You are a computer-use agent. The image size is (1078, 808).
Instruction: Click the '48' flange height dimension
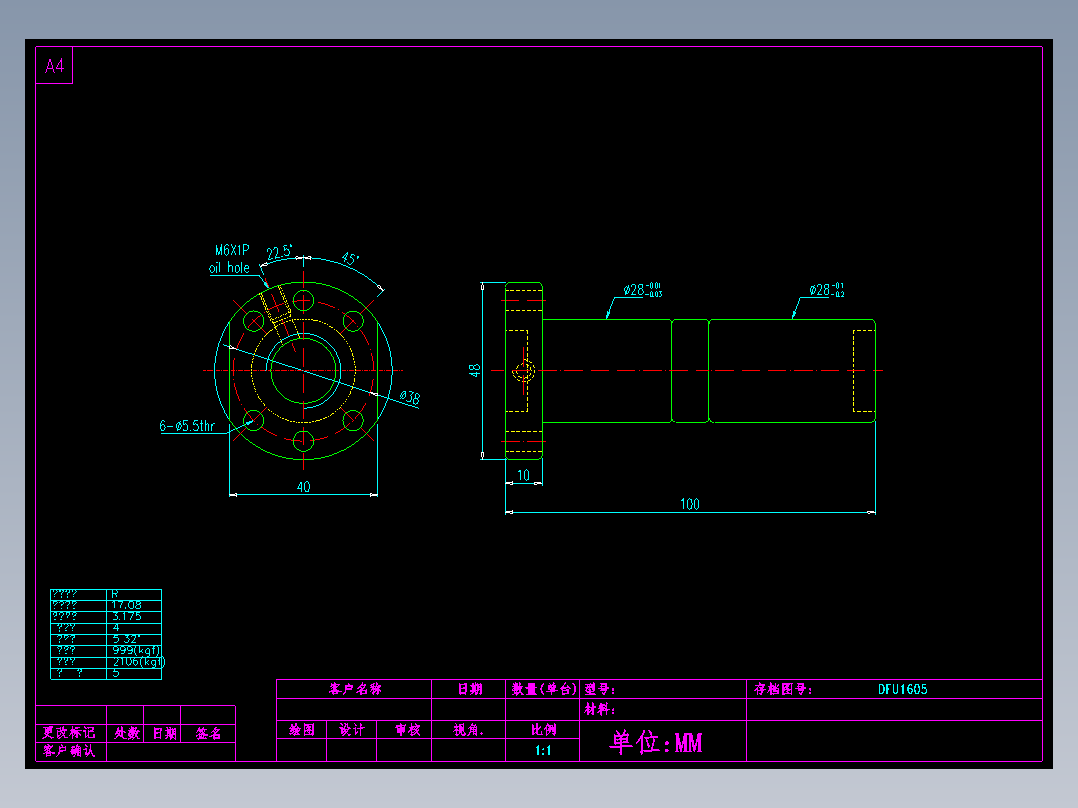[474, 370]
